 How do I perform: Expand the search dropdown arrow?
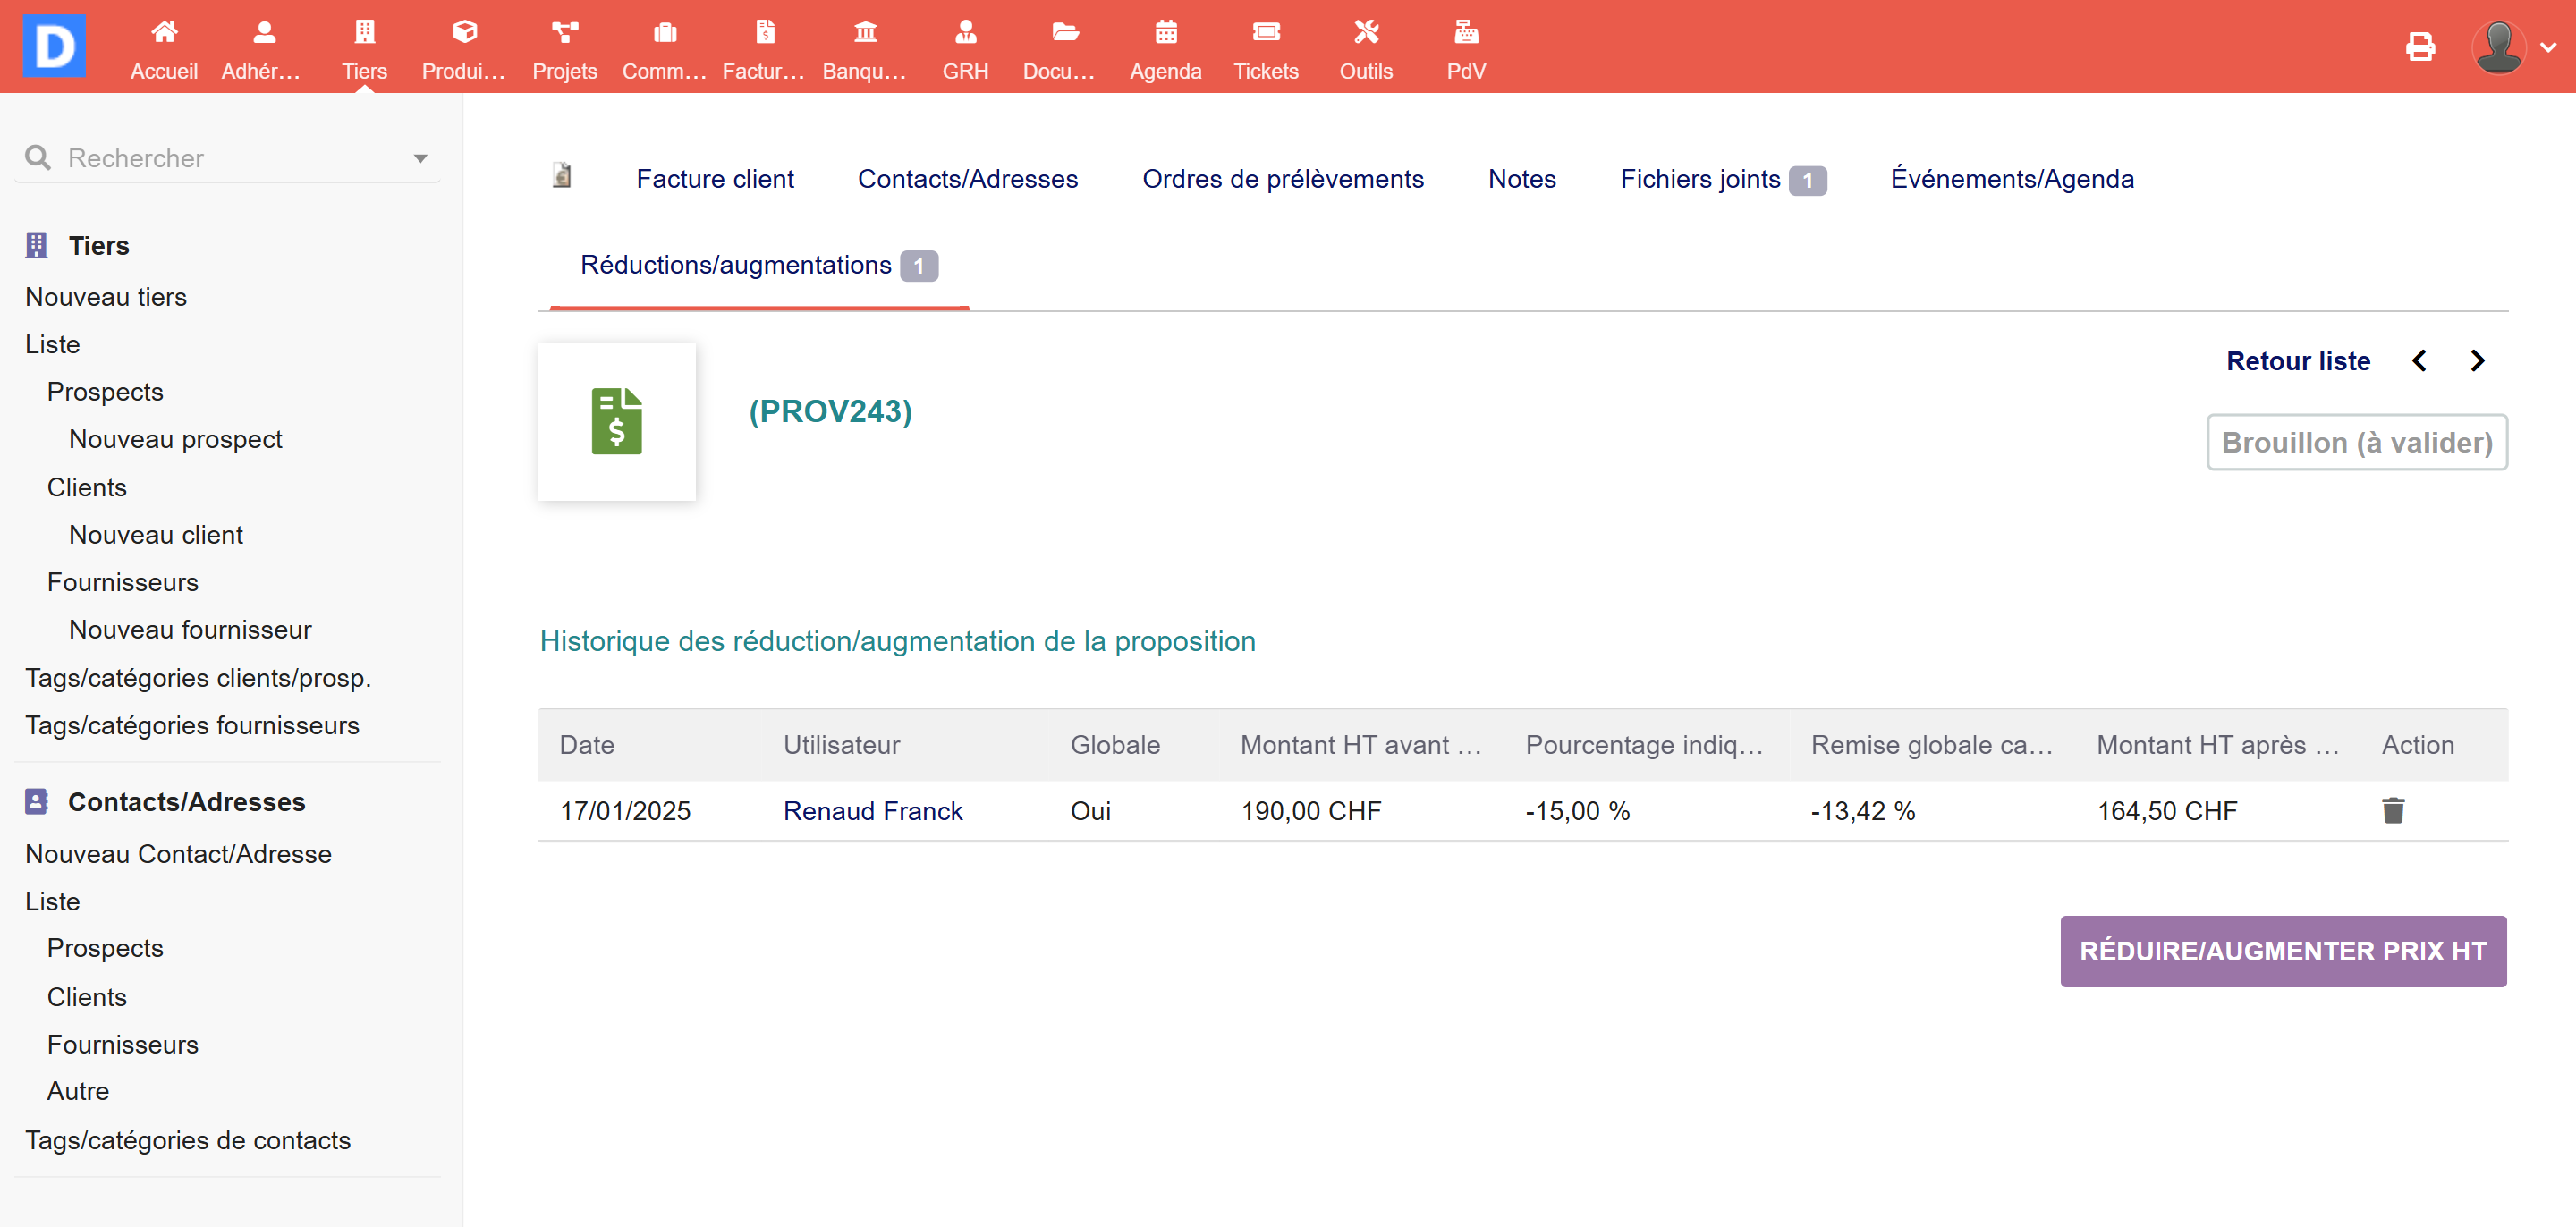point(420,158)
